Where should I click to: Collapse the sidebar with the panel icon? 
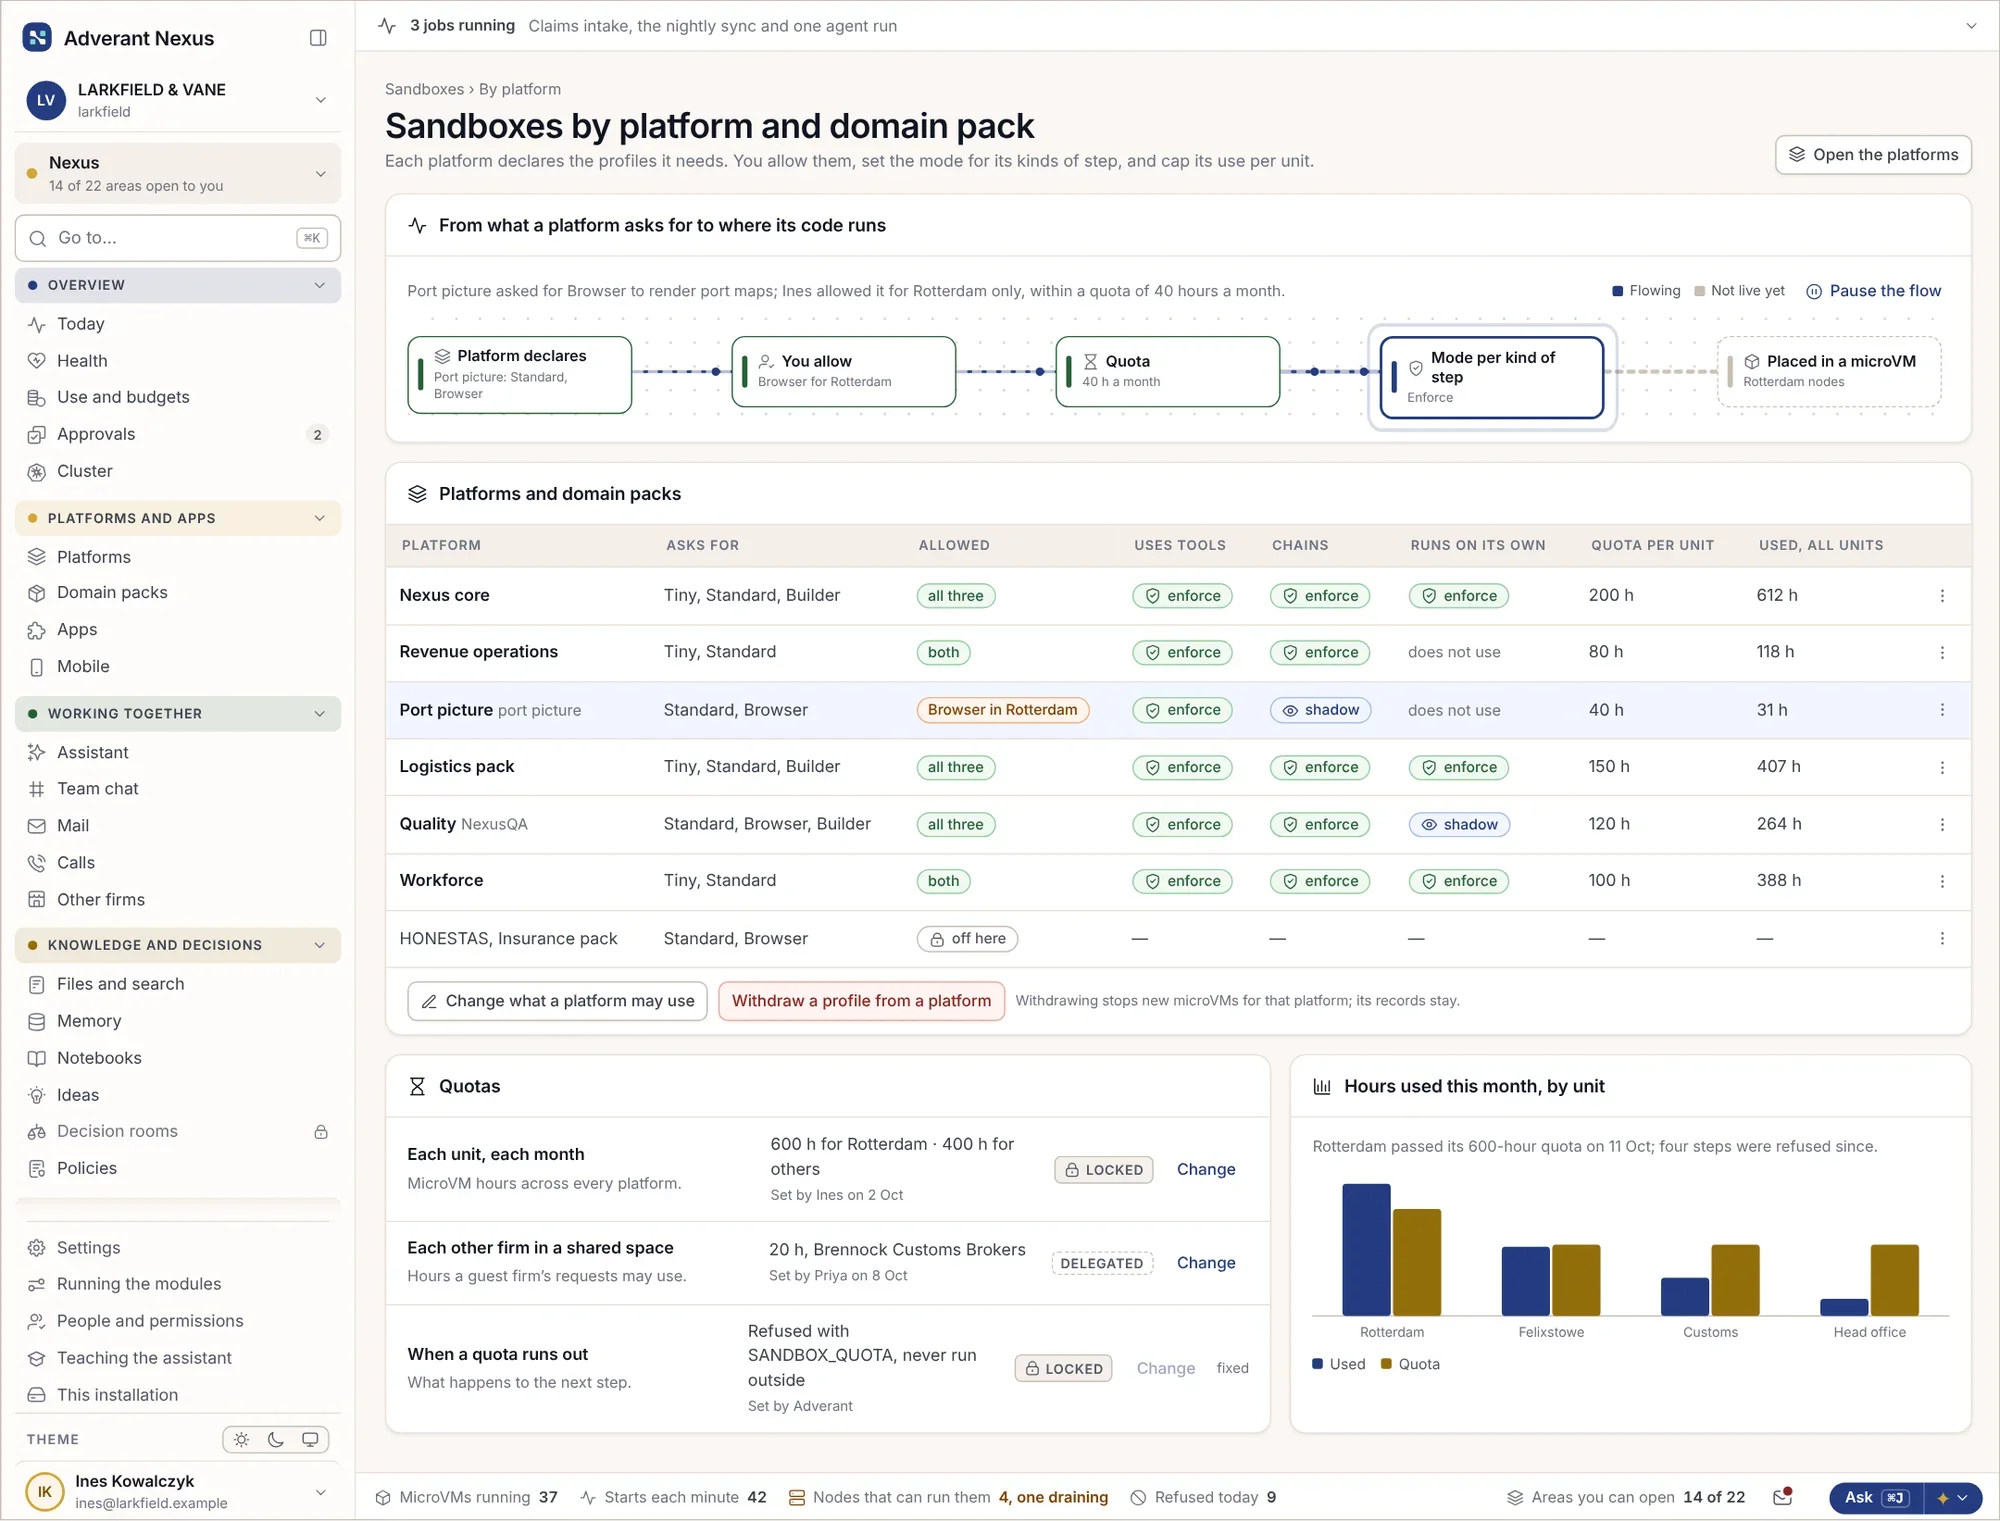click(318, 38)
